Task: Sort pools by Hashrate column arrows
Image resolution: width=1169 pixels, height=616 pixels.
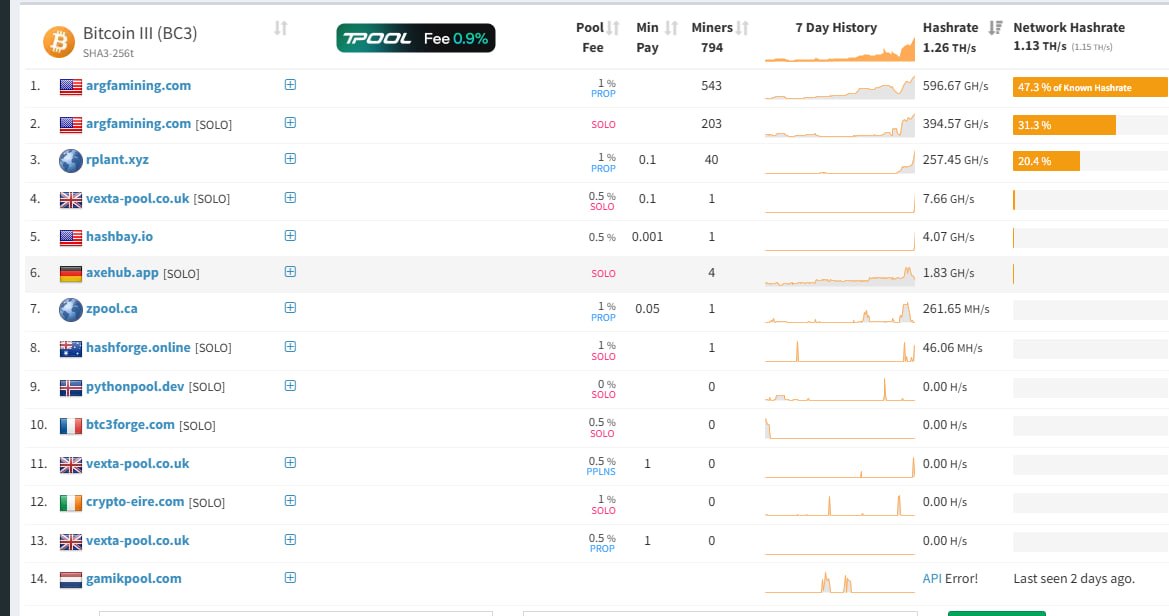Action: click(995, 28)
